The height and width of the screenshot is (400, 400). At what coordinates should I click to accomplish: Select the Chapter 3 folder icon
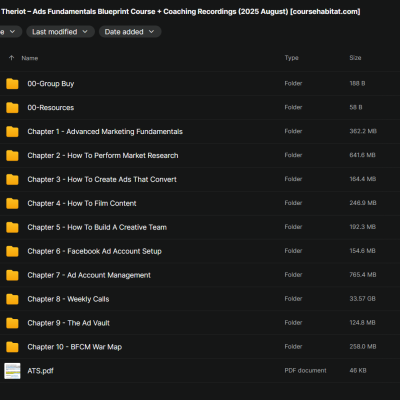(12, 179)
